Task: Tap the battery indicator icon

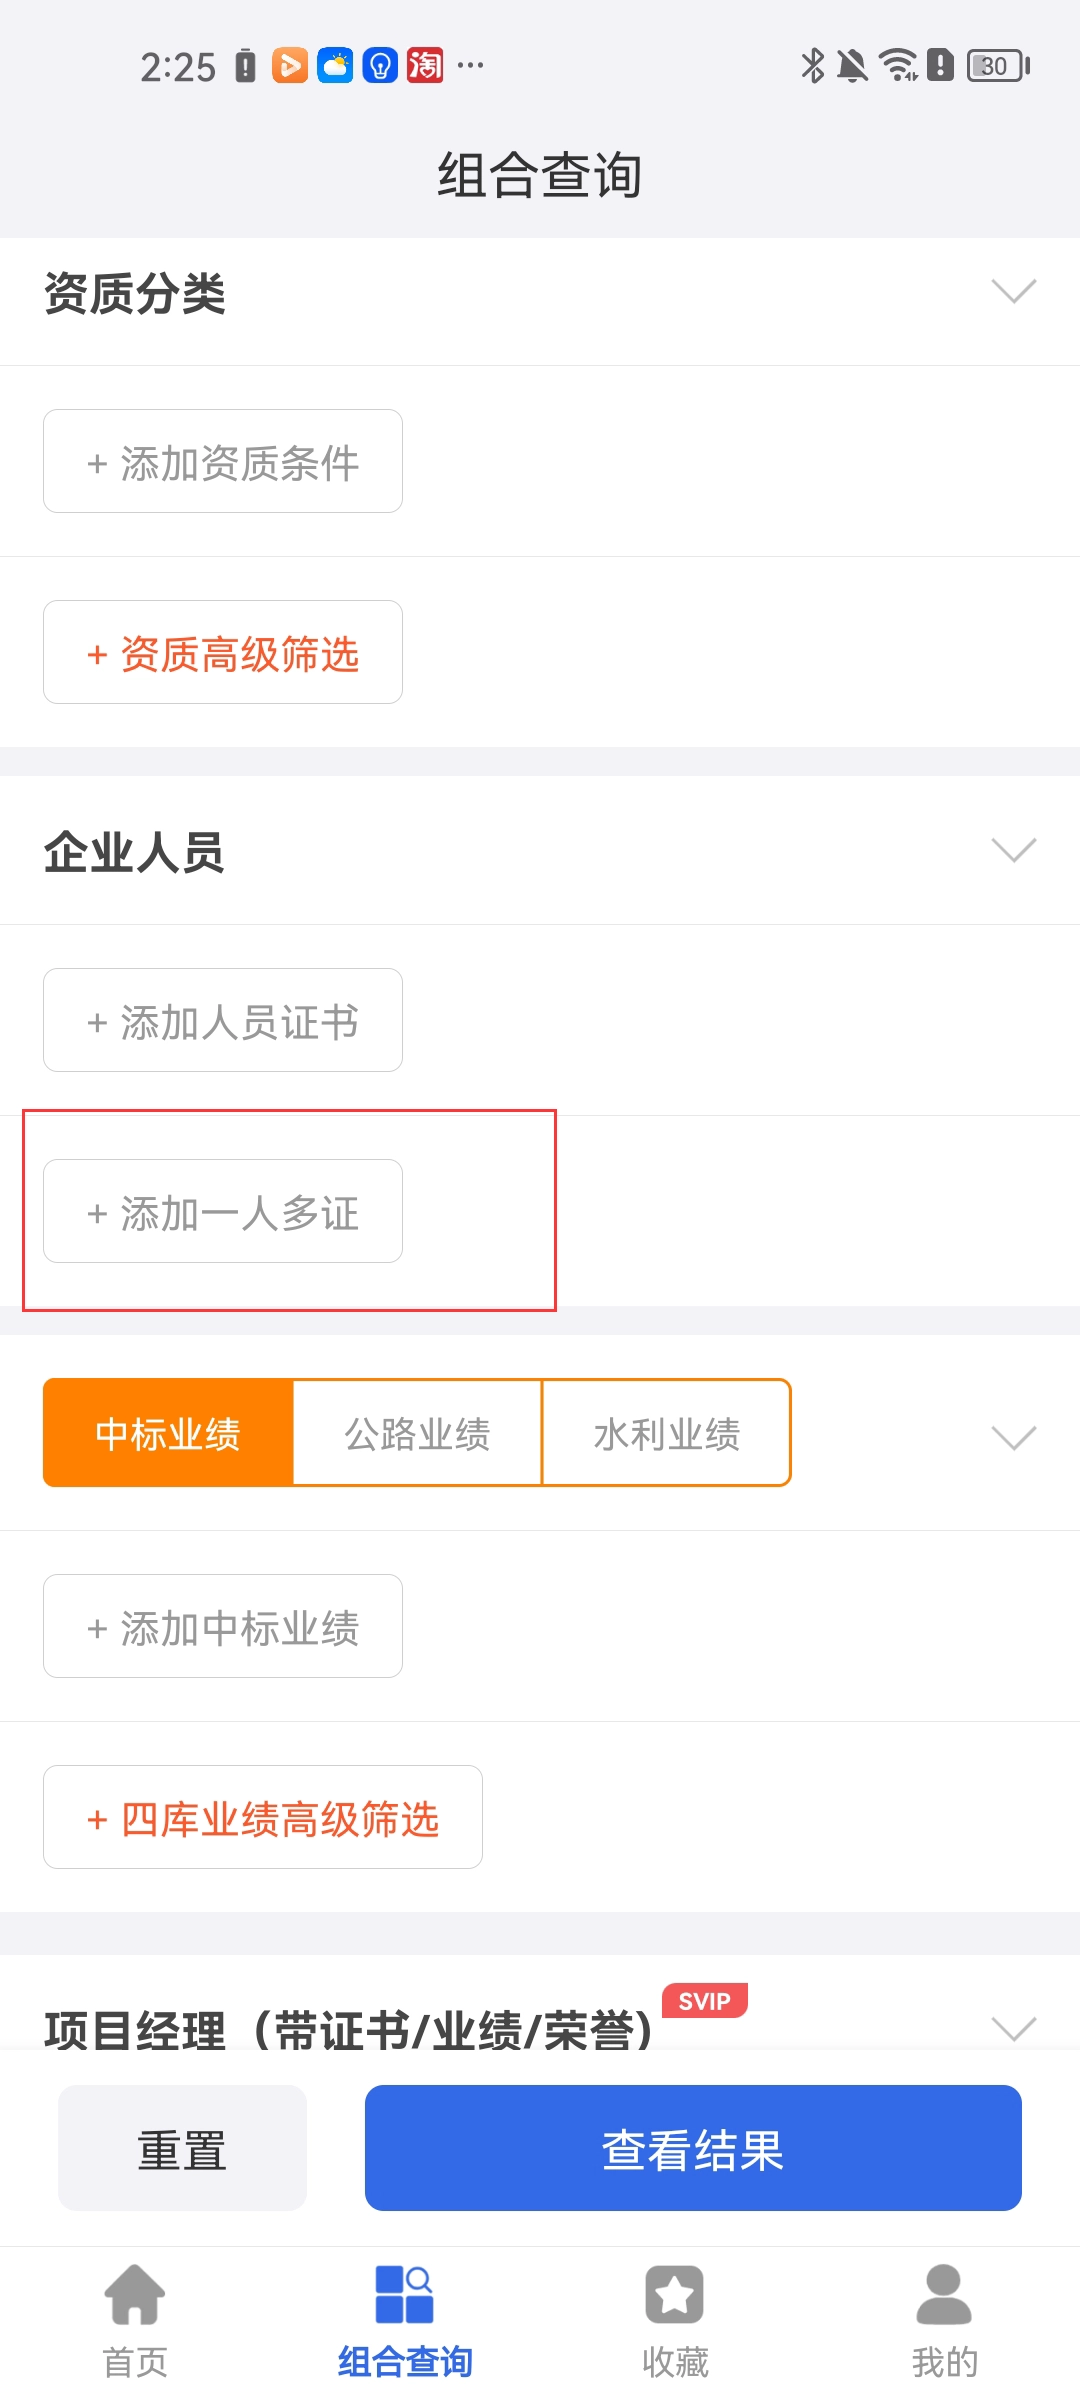Action: pyautogui.click(x=997, y=66)
